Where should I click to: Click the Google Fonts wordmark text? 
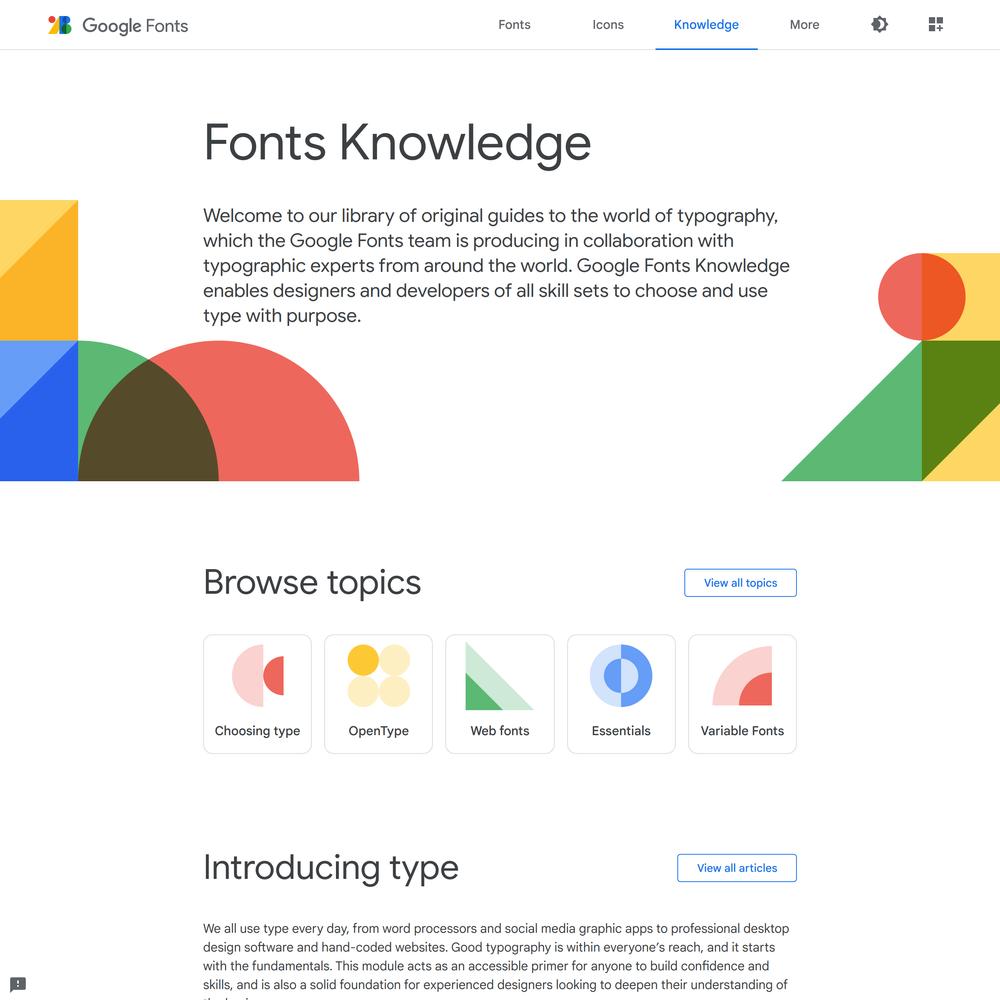[135, 26]
